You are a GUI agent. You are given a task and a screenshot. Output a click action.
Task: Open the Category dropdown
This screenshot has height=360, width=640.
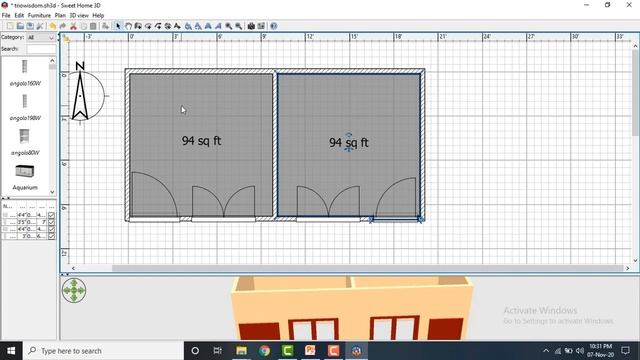pos(41,38)
